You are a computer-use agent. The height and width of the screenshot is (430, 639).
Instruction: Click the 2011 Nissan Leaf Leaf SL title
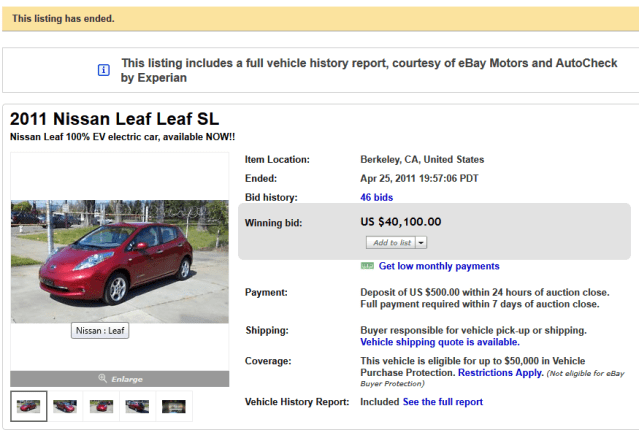pos(114,118)
